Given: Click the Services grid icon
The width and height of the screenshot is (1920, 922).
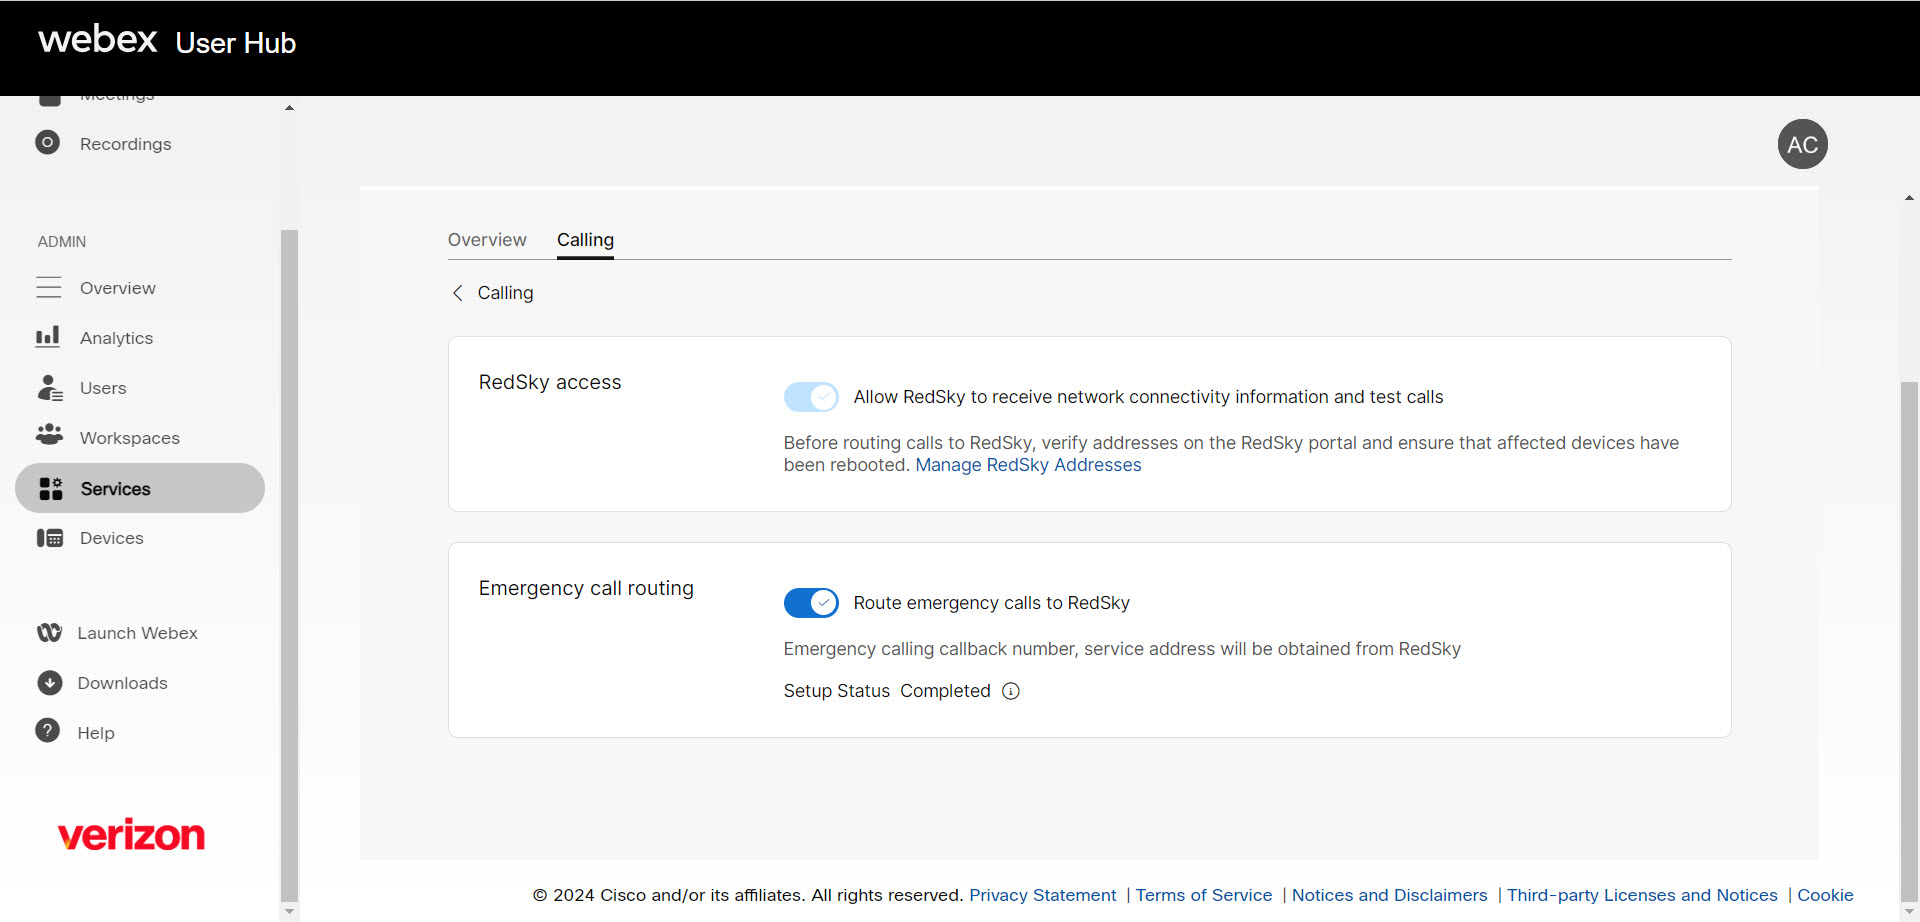Looking at the screenshot, I should (51, 488).
